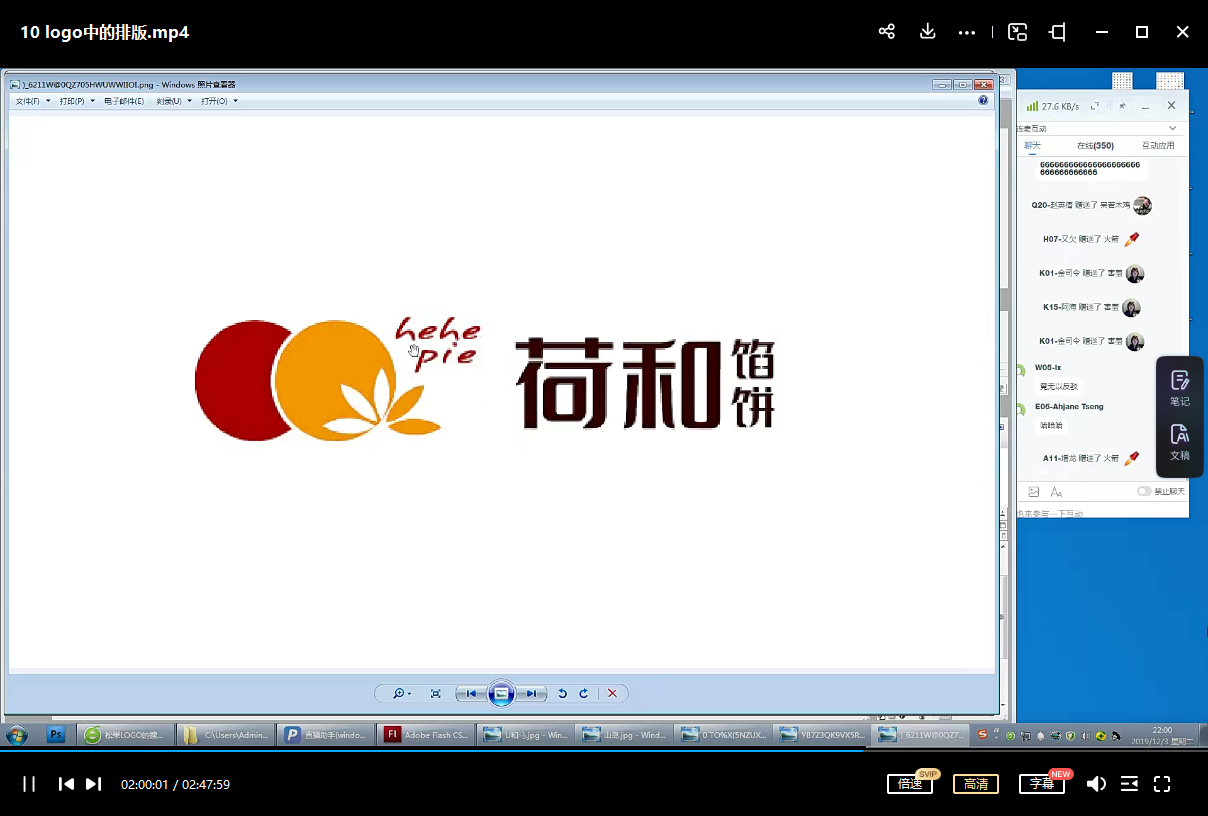Screen dimensions: 1208x816
Task: Open the 打印(P) menu in Photo Viewer
Action: [x=77, y=101]
